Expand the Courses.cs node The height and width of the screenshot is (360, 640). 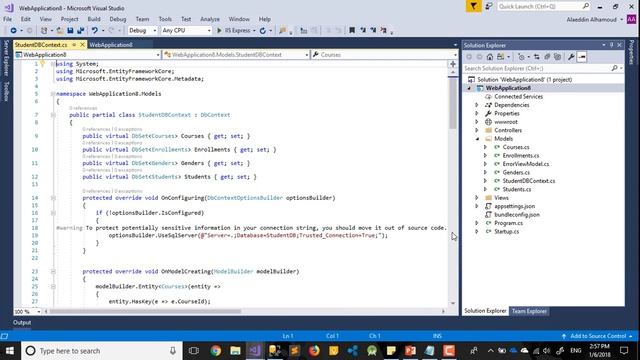click(485, 147)
